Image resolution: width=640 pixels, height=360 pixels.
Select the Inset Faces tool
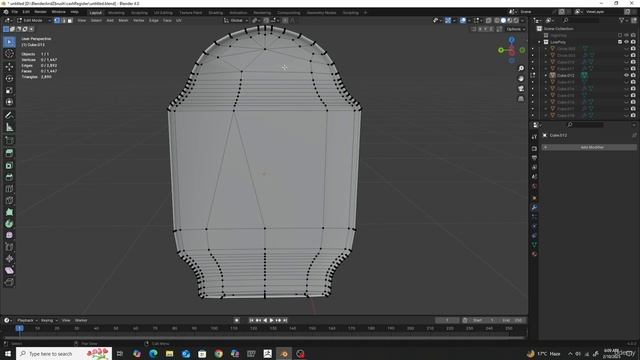coord(9,165)
